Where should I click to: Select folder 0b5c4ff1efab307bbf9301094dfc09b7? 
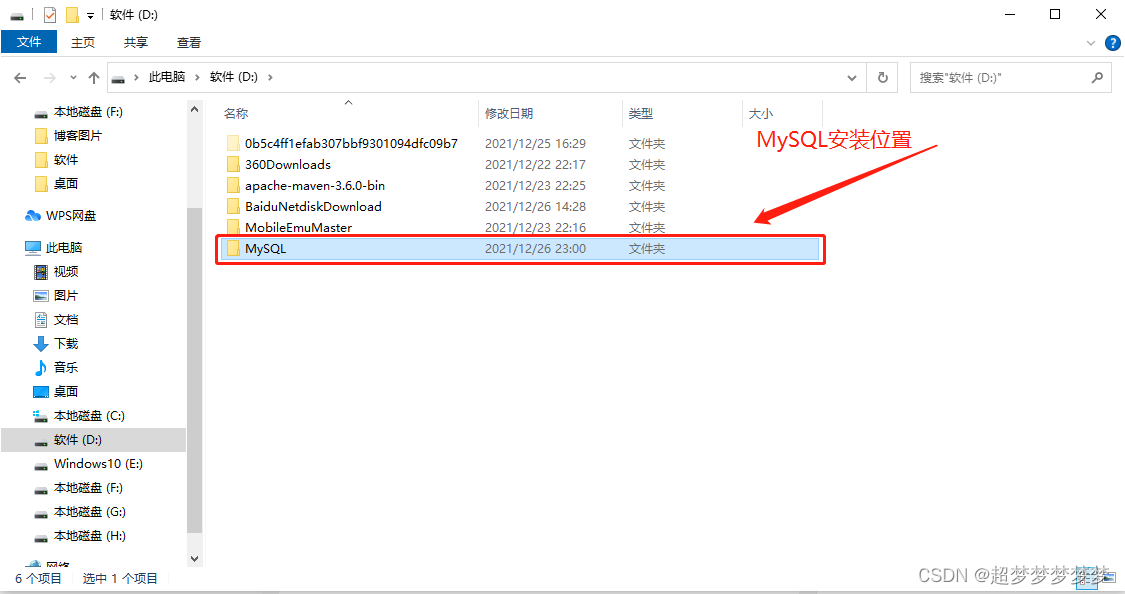[x=351, y=143]
